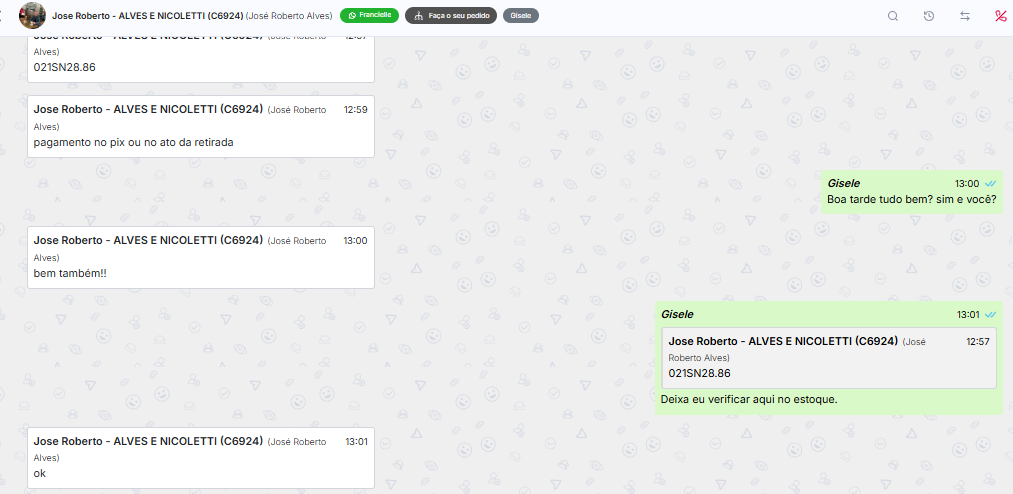This screenshot has width=1013, height=494.
Task: Open the conversation history clock icon
Action: pyautogui.click(x=929, y=16)
